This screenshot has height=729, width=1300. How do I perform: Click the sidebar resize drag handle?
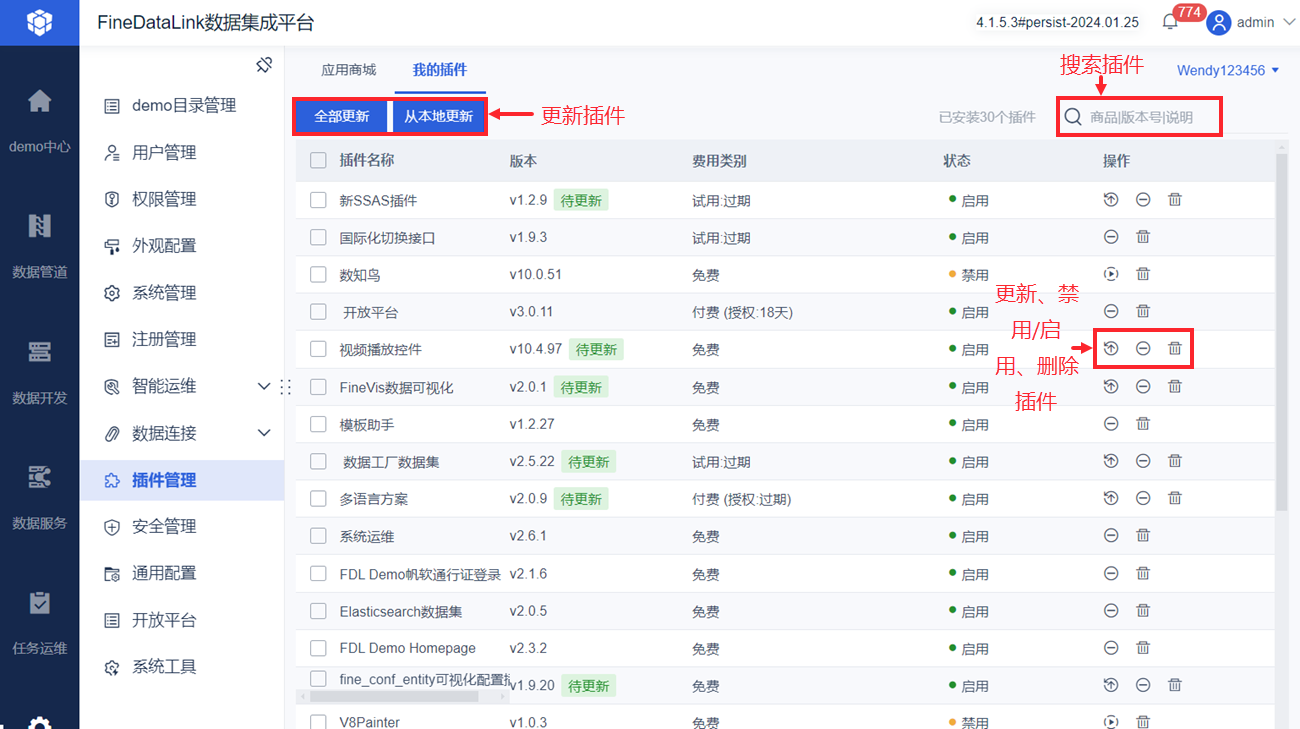(286, 387)
